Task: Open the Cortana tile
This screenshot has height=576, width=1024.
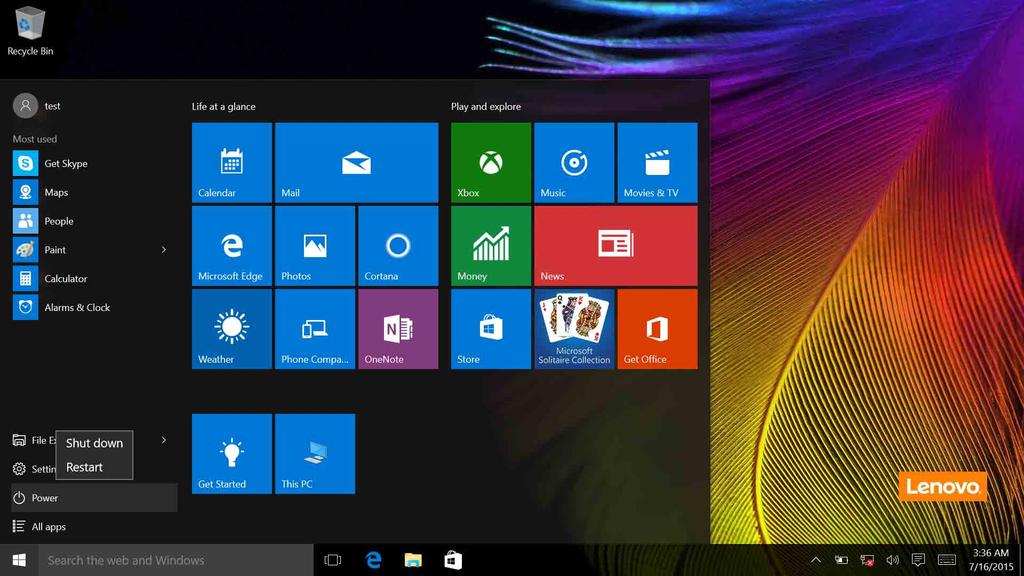Action: tap(398, 246)
